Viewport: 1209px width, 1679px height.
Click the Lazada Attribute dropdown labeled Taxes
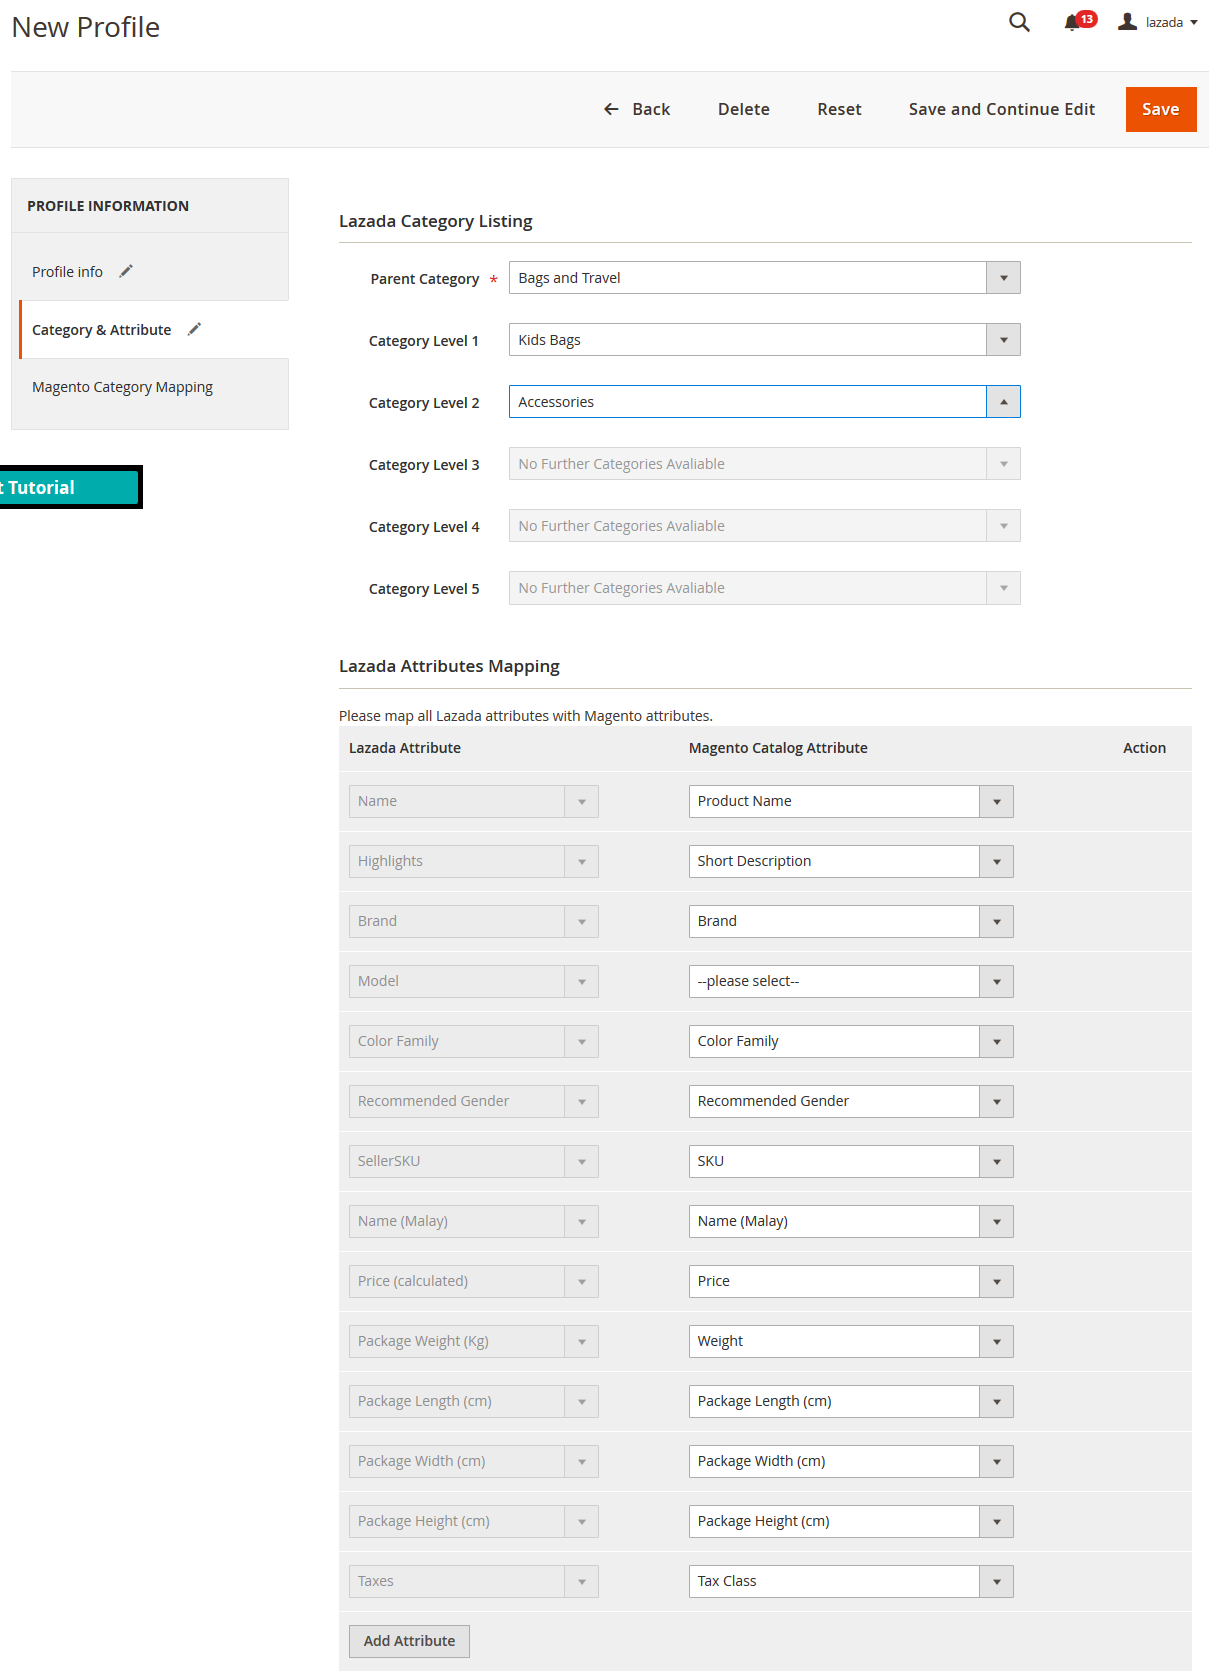pyautogui.click(x=474, y=1581)
